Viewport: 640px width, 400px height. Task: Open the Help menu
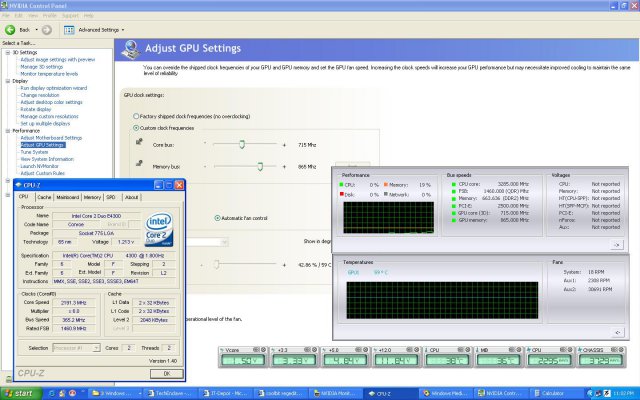(89, 16)
